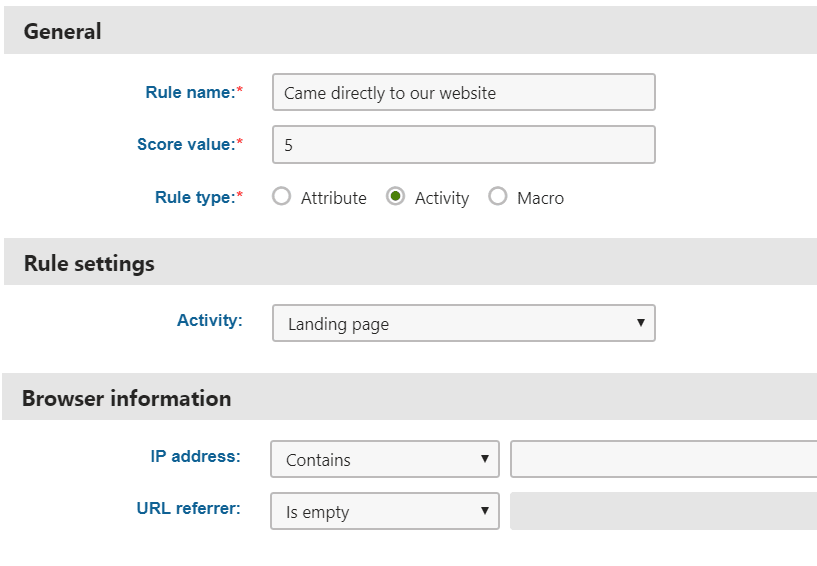Click the Rule type field label
Image resolution: width=817 pixels, height=566 pixels.
click(199, 198)
